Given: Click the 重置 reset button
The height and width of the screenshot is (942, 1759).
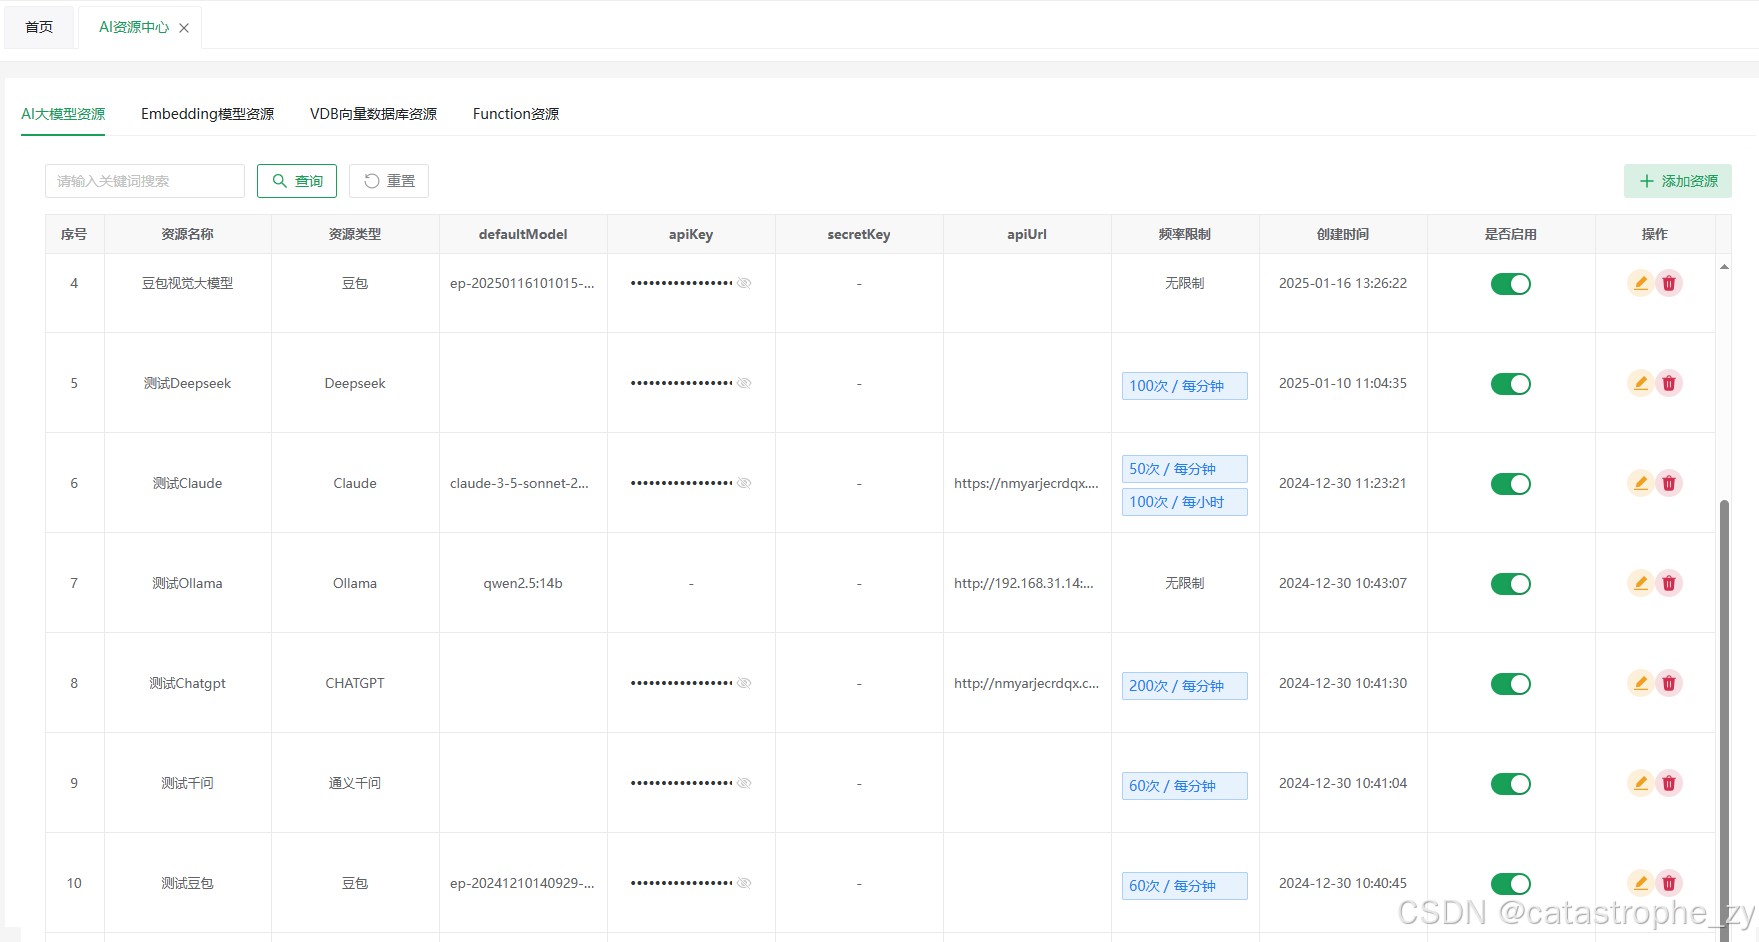Looking at the screenshot, I should [x=389, y=181].
